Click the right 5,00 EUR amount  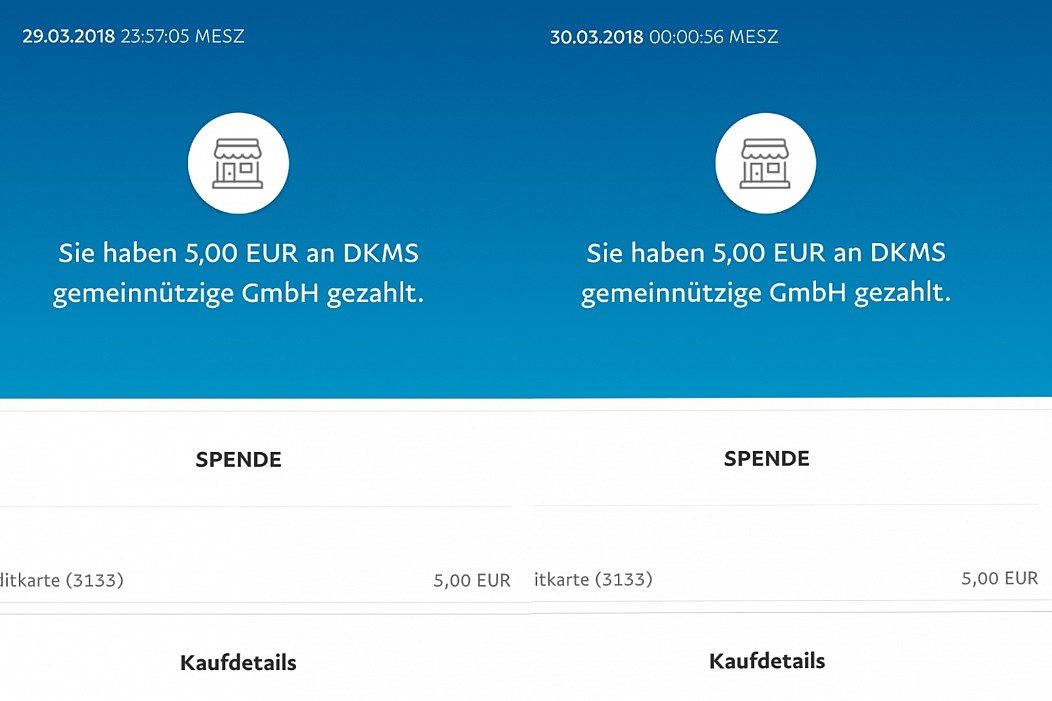click(x=1000, y=578)
